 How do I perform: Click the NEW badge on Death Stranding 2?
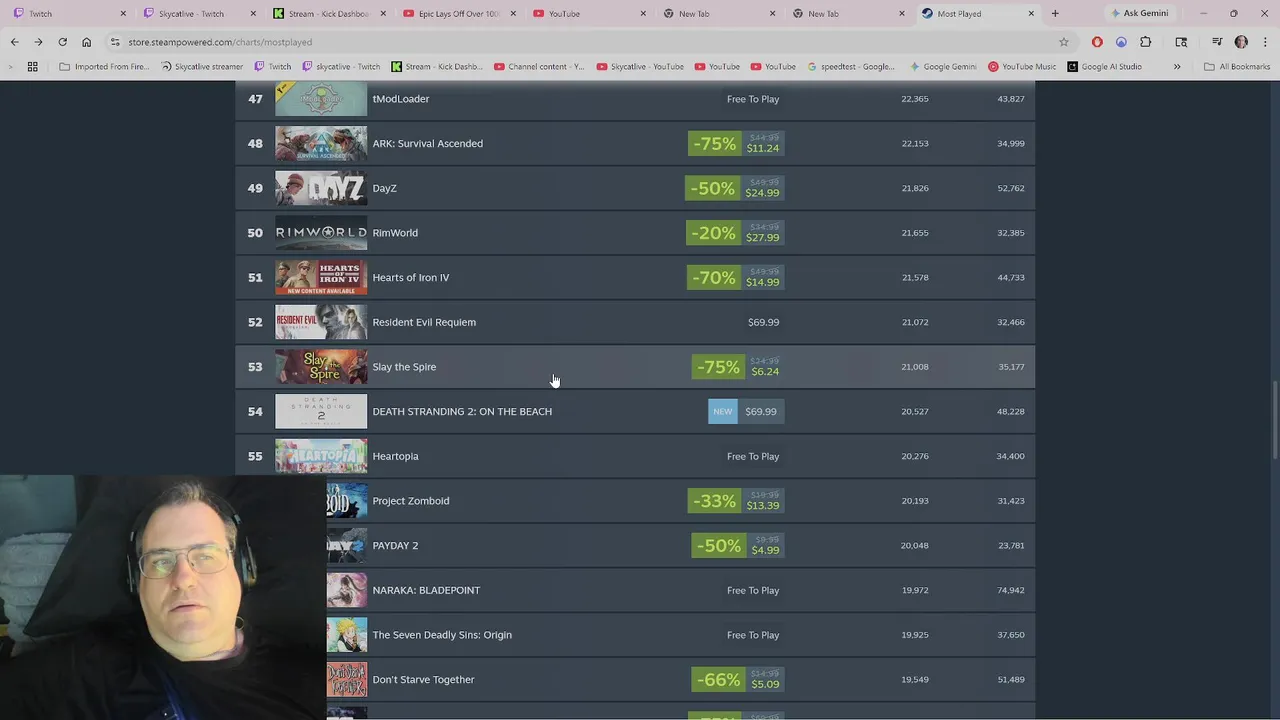point(723,411)
